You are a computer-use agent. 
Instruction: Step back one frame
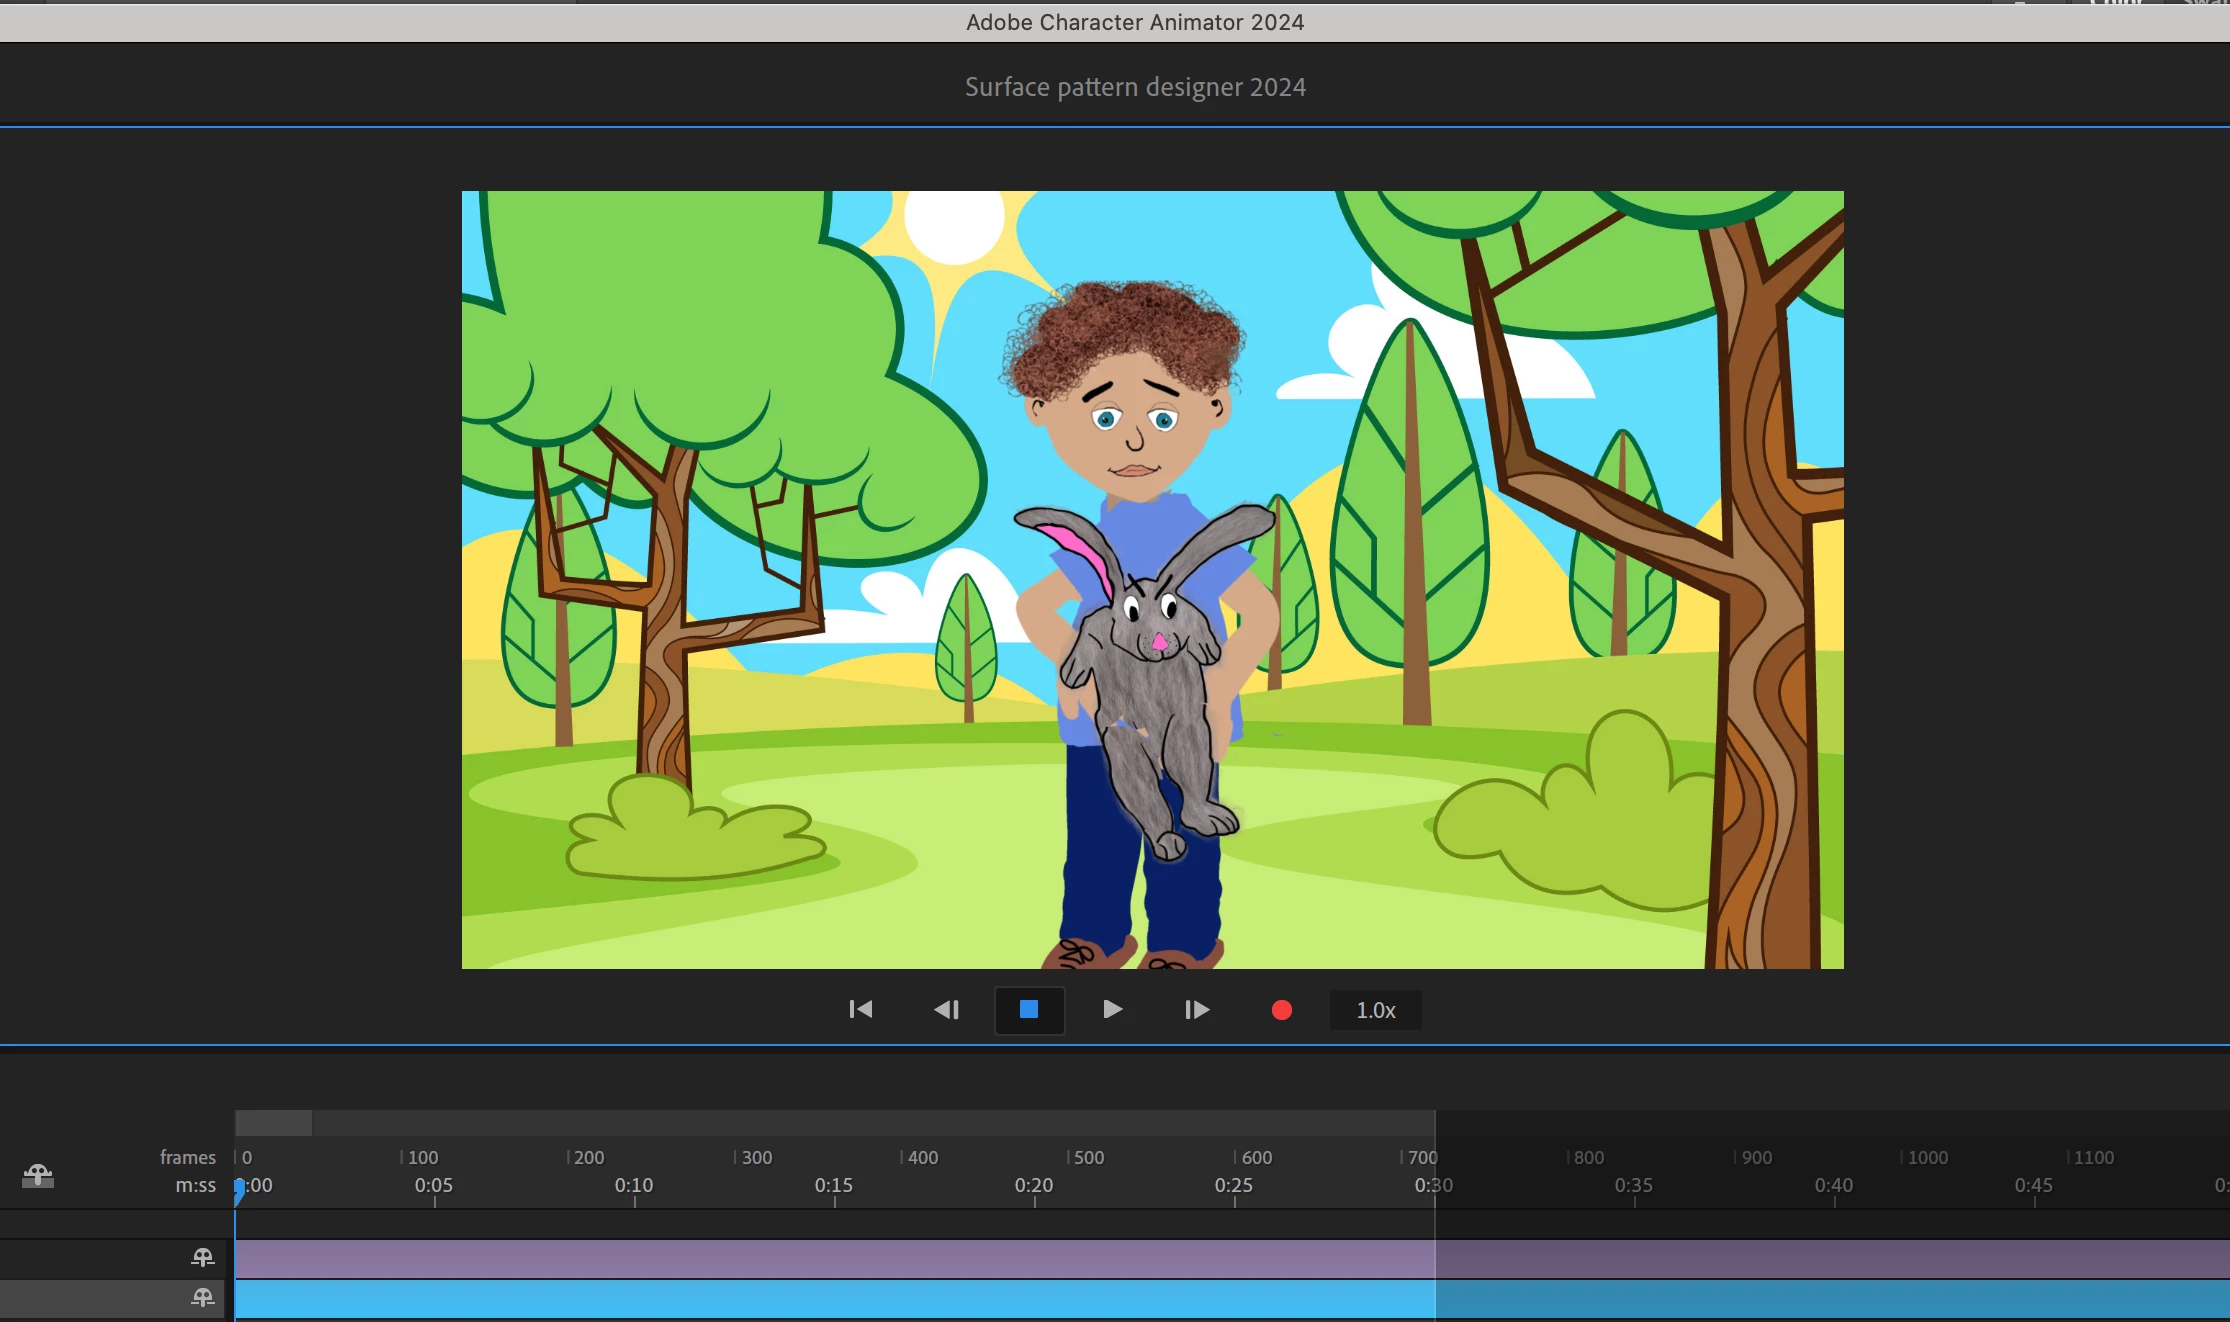pyautogui.click(x=946, y=1010)
